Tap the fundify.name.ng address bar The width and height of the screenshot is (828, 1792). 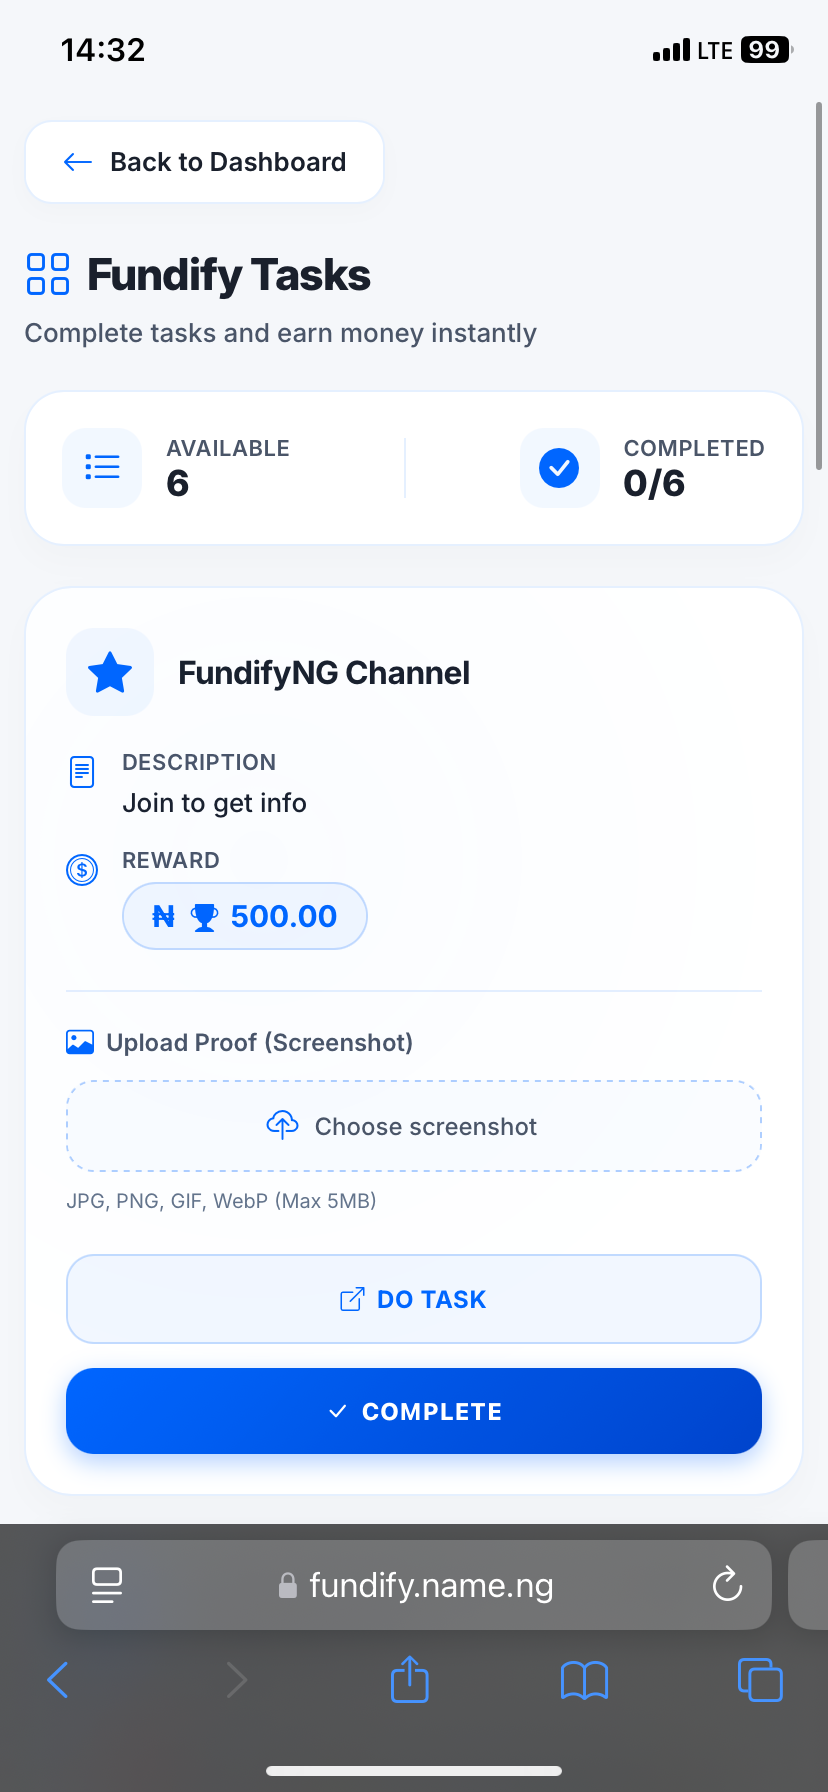click(x=430, y=1585)
